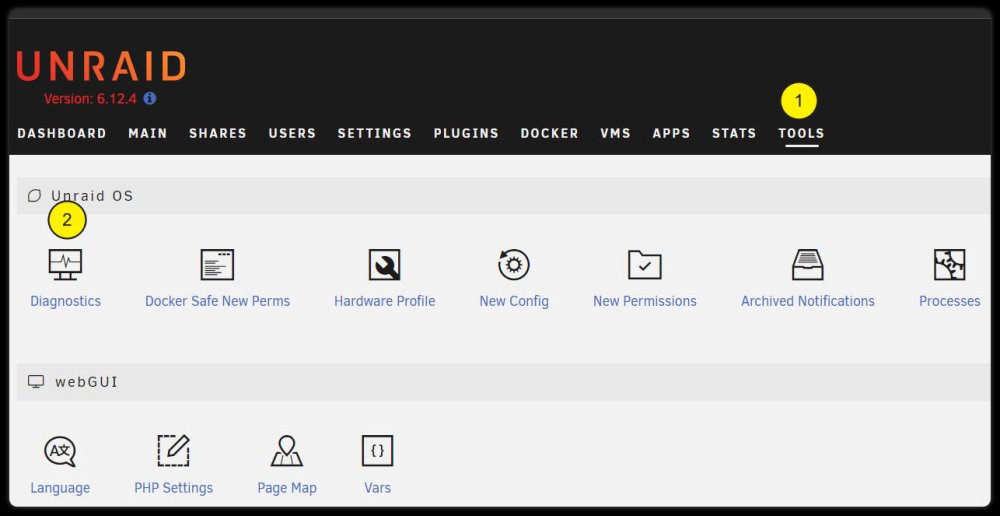1000x516 pixels.
Task: Open the Hardware Profile wrench icon
Action: pos(385,265)
